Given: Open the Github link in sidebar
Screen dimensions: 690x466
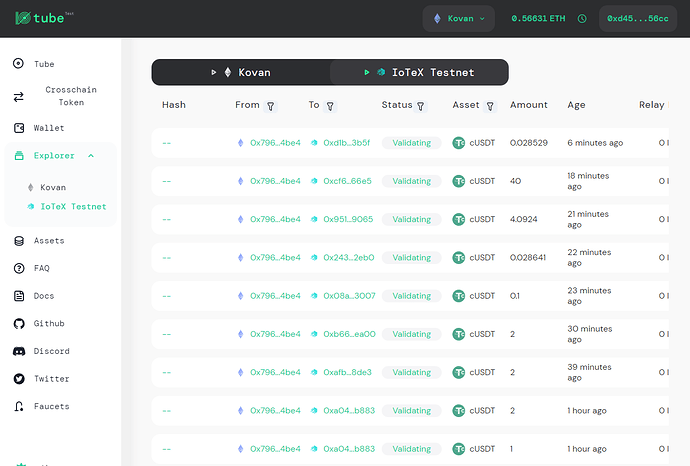Looking at the screenshot, I should (49, 323).
